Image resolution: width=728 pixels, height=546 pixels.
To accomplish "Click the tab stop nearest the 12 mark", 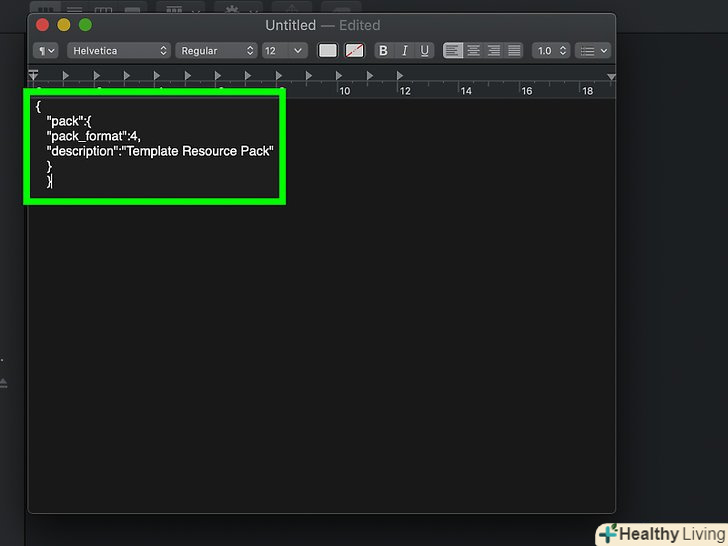I will pos(400,75).
